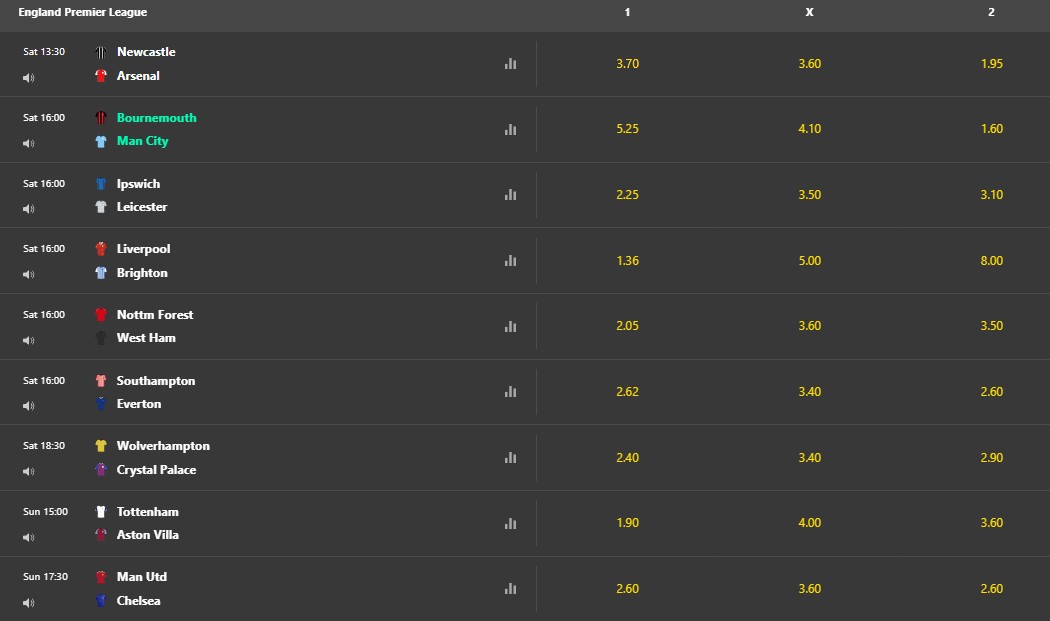Open stats icon for Nottm Forest vs West Ham

point(510,326)
